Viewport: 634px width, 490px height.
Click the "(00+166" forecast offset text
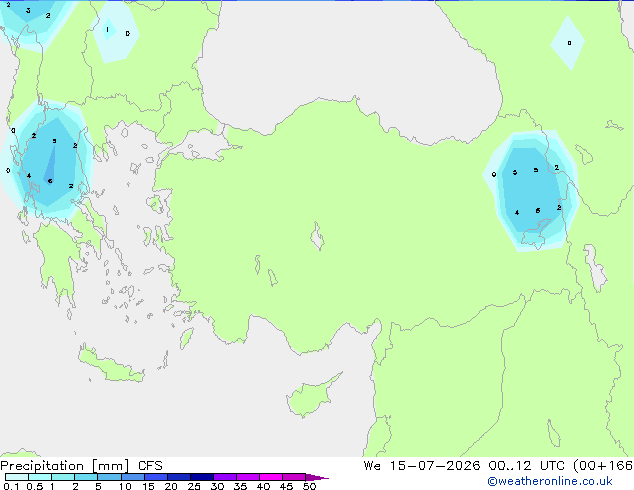pyautogui.click(x=603, y=465)
